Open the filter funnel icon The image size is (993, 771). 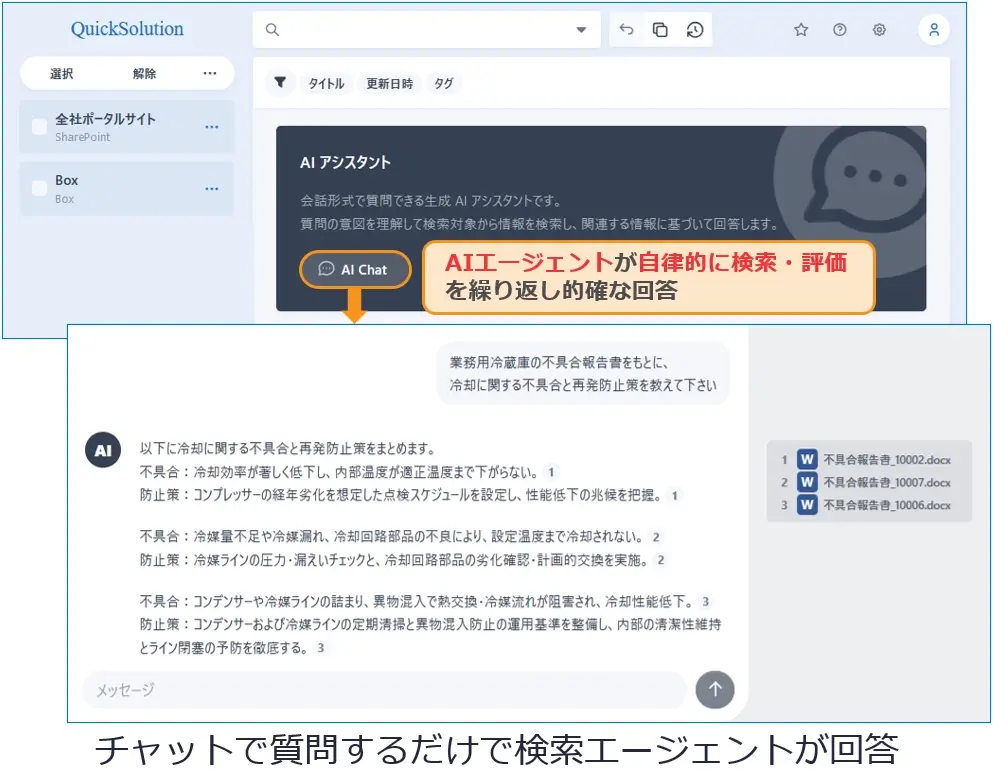[280, 83]
